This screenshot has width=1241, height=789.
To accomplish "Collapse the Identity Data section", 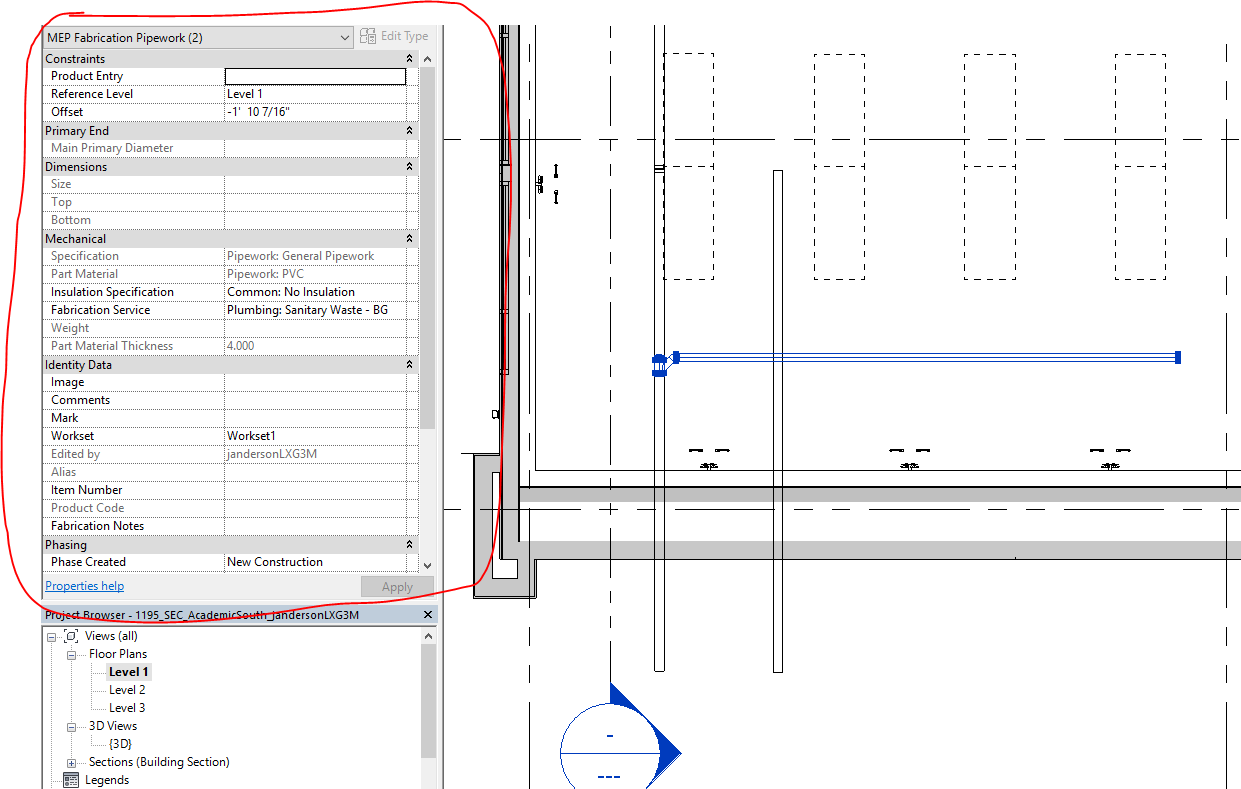I will [408, 364].
